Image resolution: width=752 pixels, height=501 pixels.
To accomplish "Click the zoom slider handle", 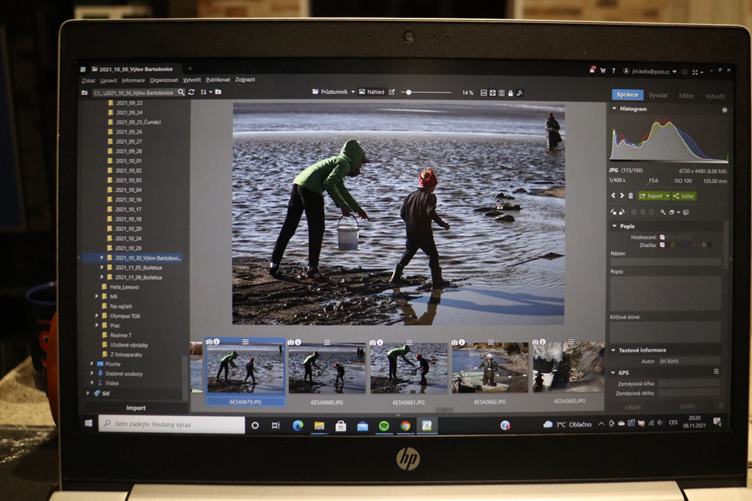I will click(x=409, y=93).
